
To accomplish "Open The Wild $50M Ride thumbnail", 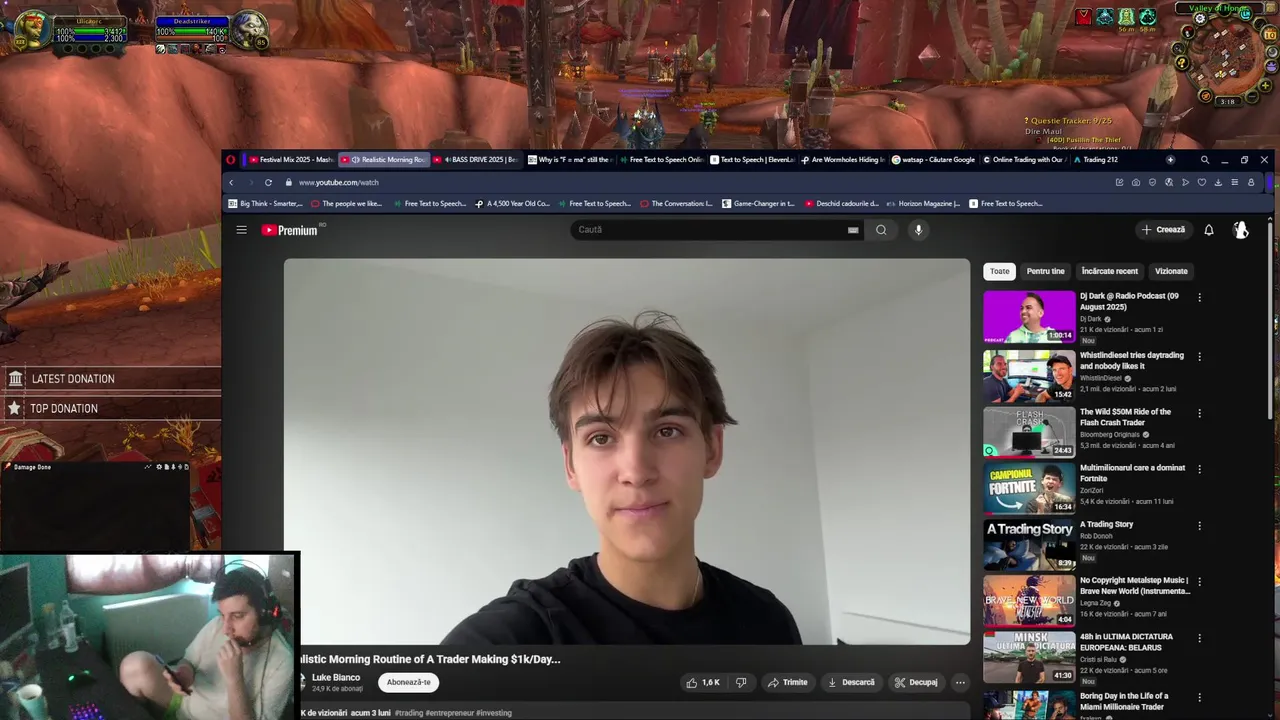I will click(x=1029, y=432).
